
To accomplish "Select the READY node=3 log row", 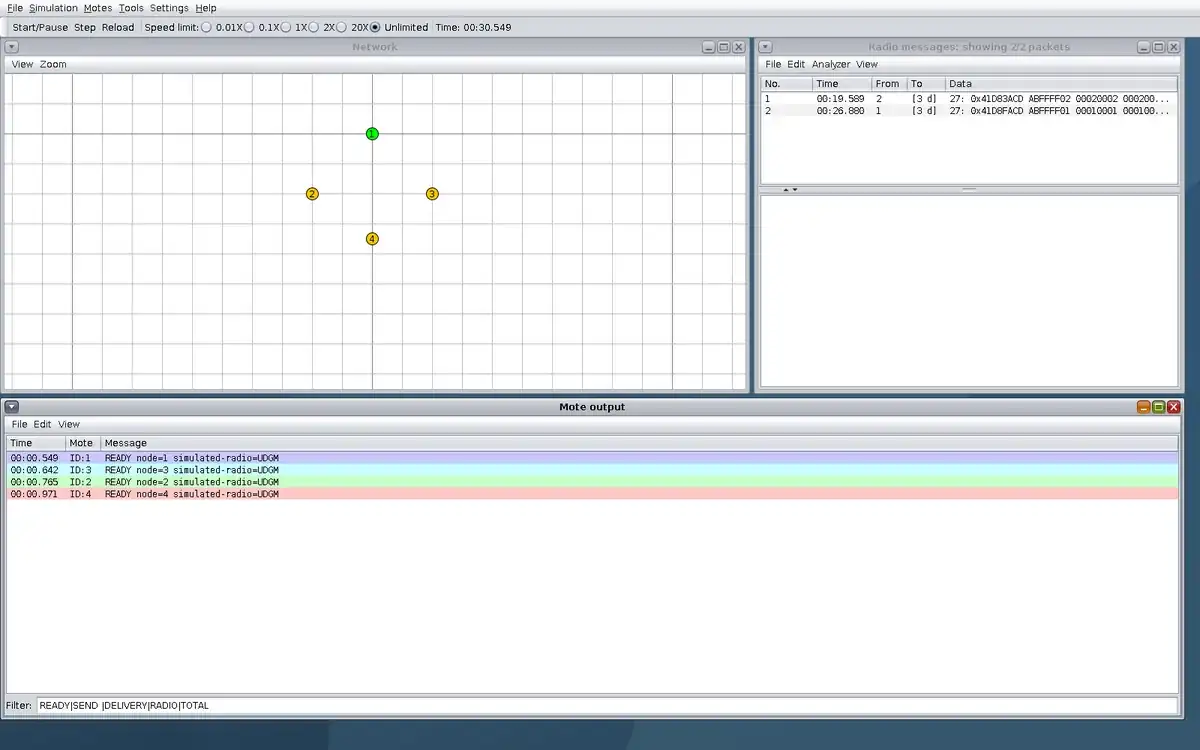I will pyautogui.click(x=593, y=470).
